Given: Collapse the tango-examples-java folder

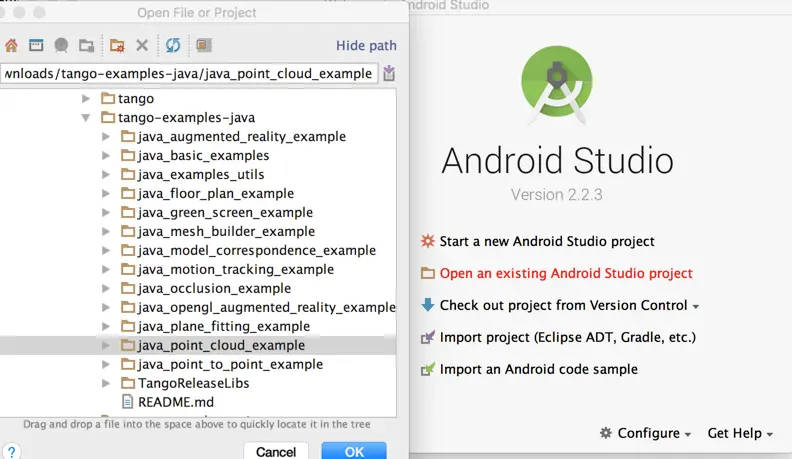Looking at the screenshot, I should pyautogui.click(x=86, y=118).
